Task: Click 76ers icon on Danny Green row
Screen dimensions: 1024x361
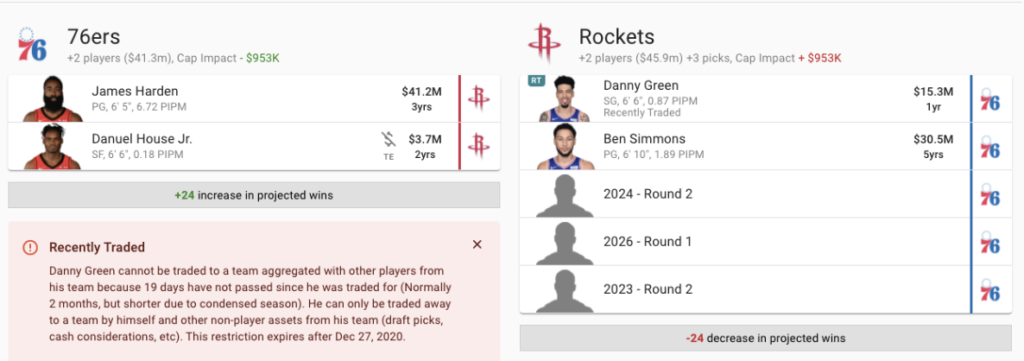Action: [990, 99]
